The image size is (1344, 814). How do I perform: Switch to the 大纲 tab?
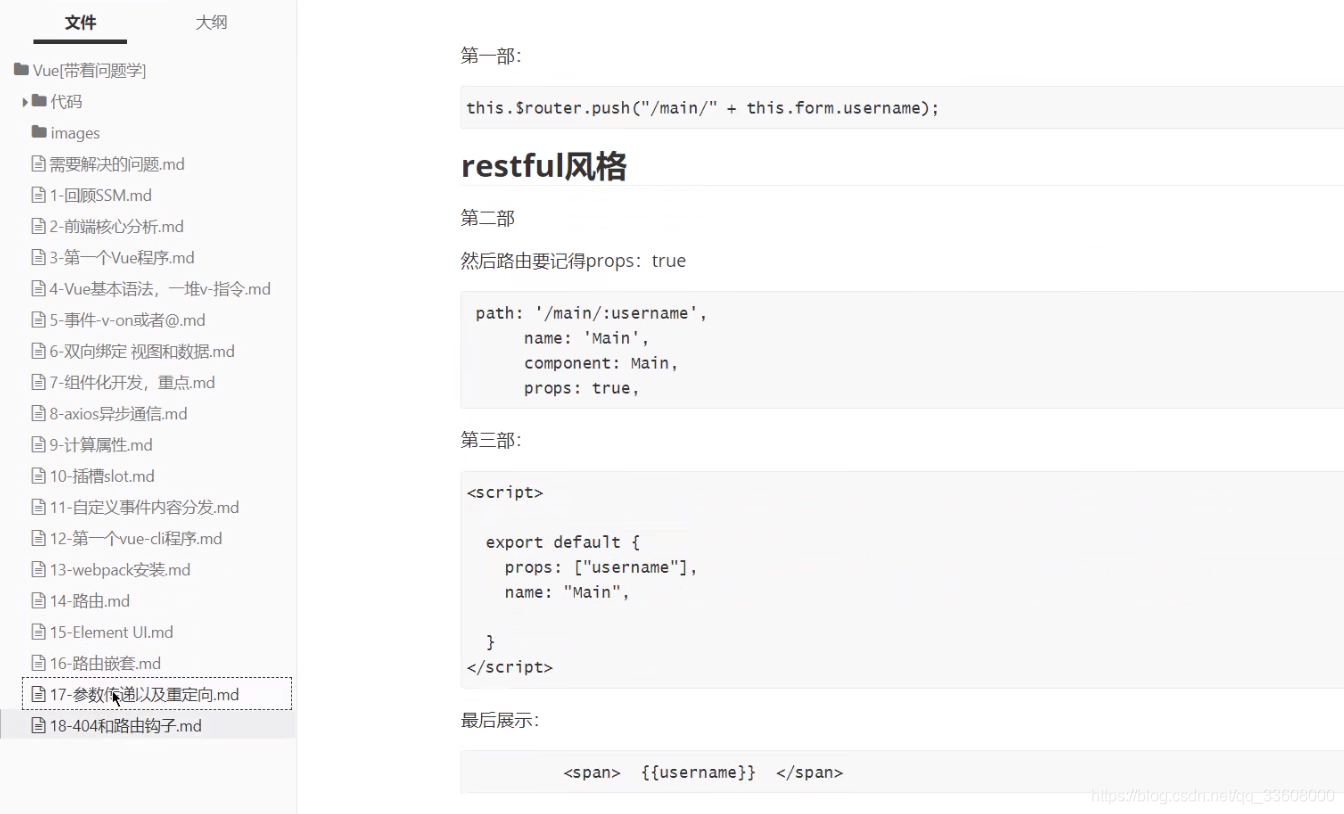[x=211, y=22]
